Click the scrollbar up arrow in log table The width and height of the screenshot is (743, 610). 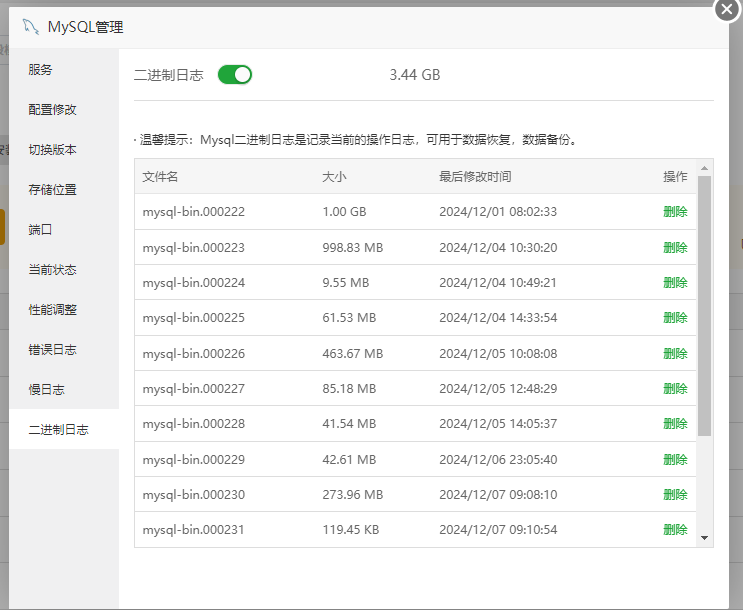click(704, 168)
